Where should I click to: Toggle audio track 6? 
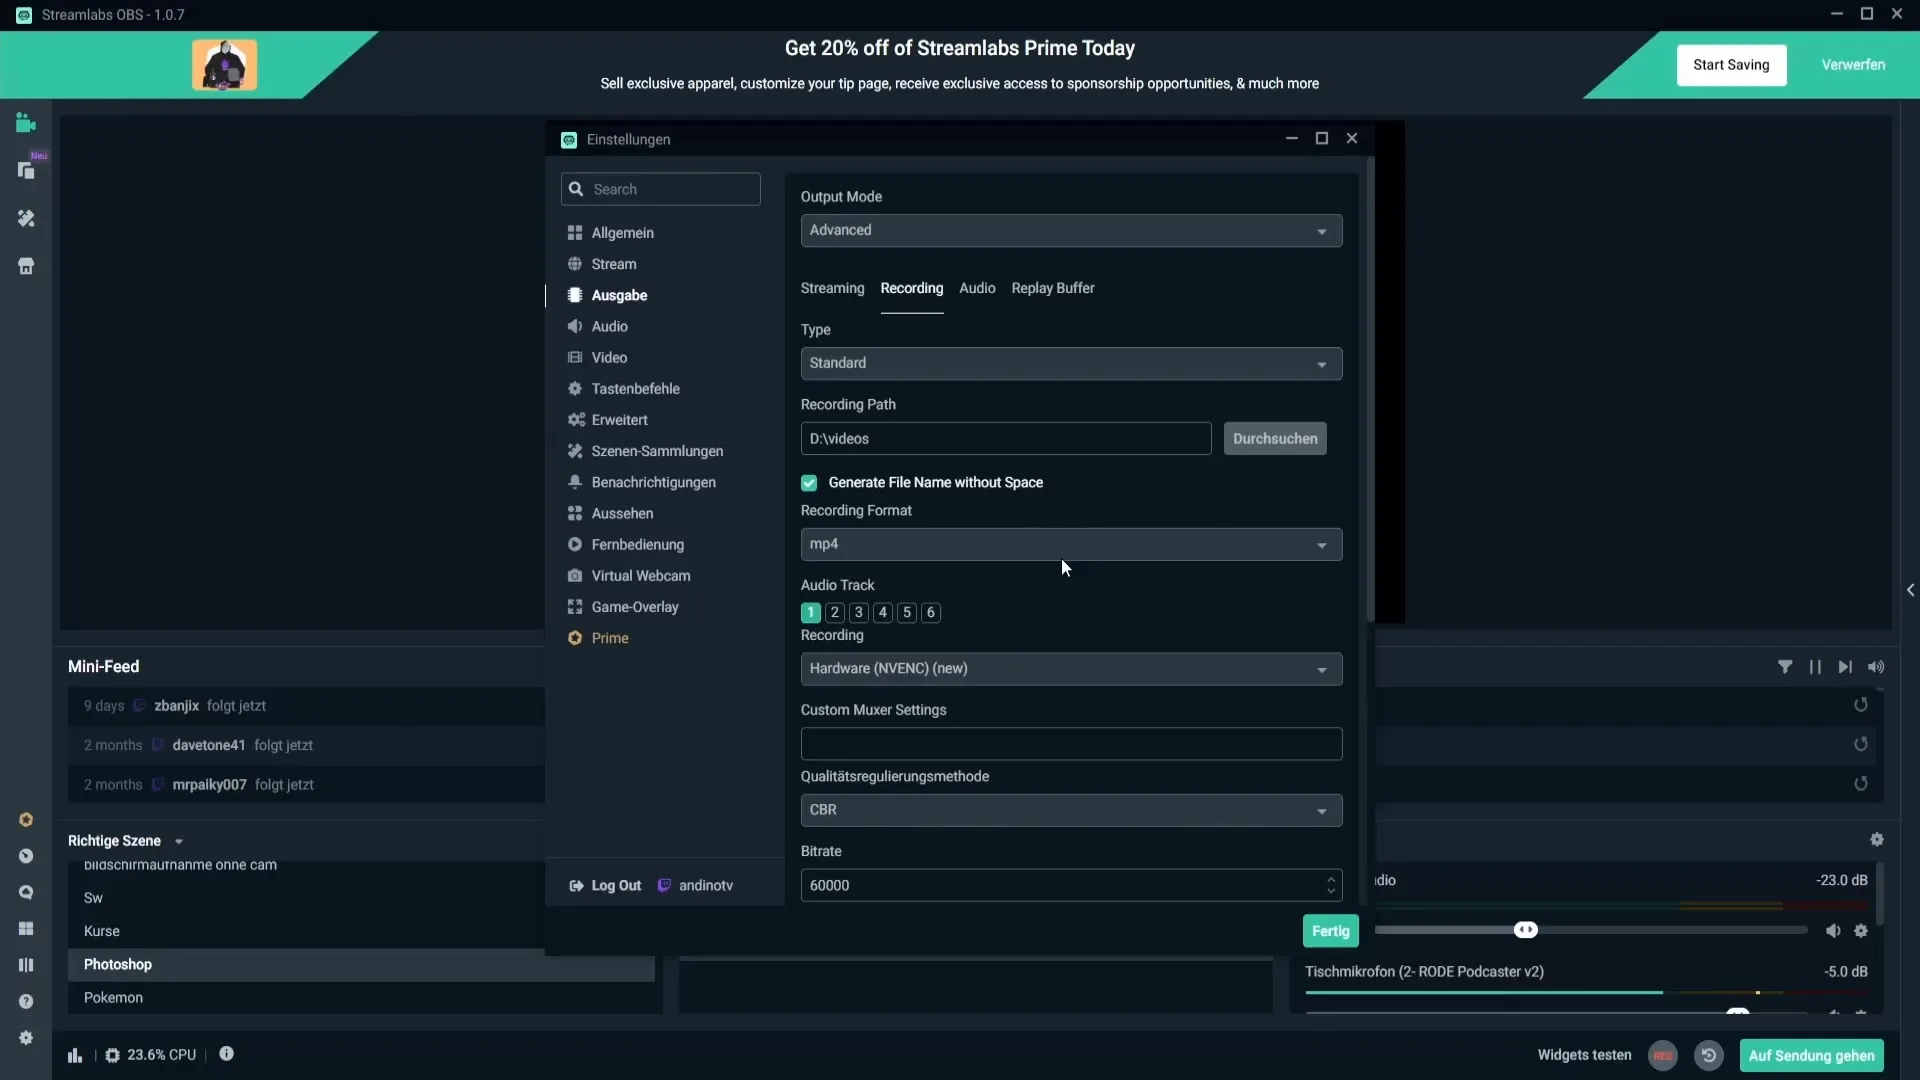(x=931, y=613)
